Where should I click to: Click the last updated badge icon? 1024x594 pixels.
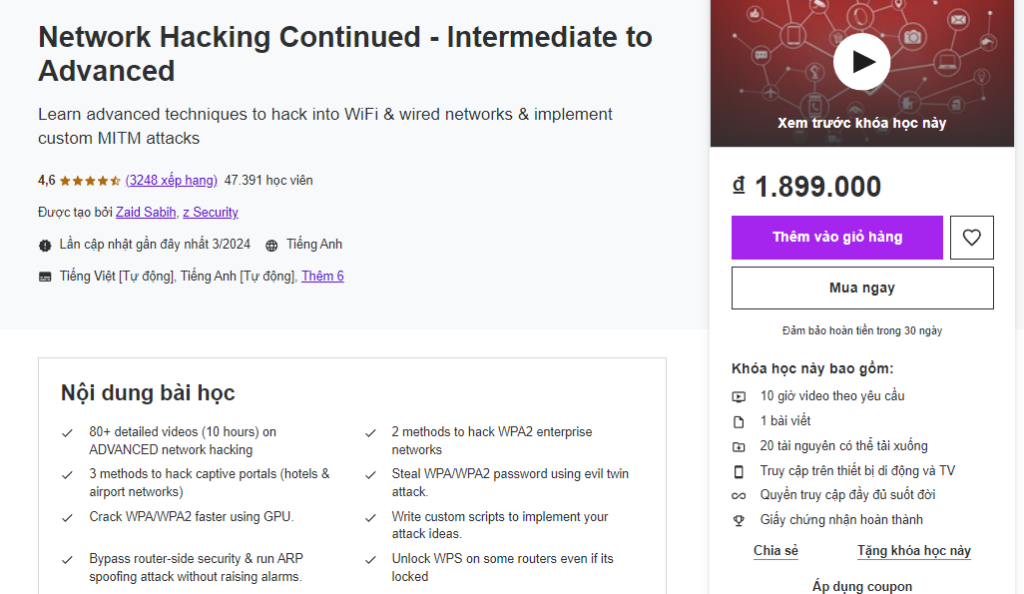click(x=45, y=245)
